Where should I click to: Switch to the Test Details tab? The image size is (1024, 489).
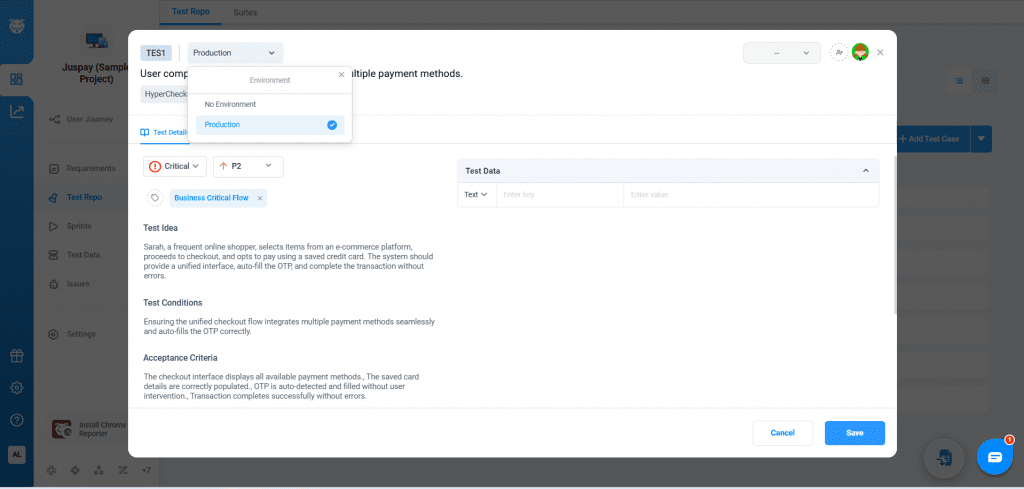point(164,132)
